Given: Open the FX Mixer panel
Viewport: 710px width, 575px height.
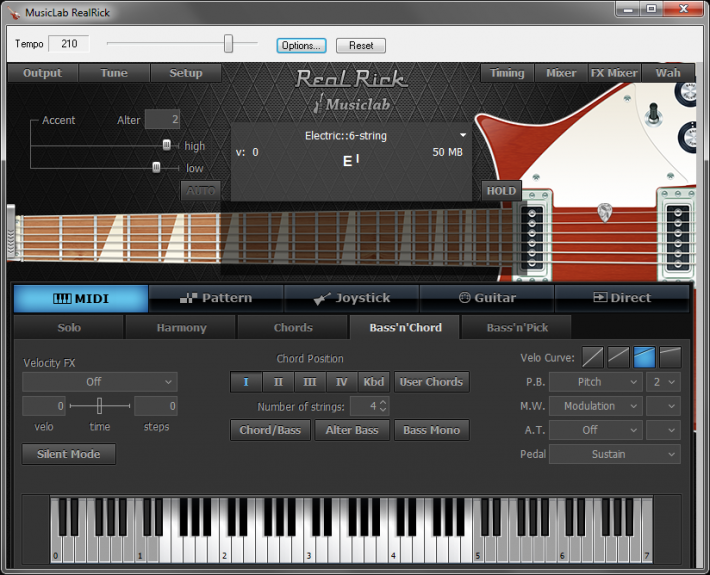Looking at the screenshot, I should coord(614,73).
